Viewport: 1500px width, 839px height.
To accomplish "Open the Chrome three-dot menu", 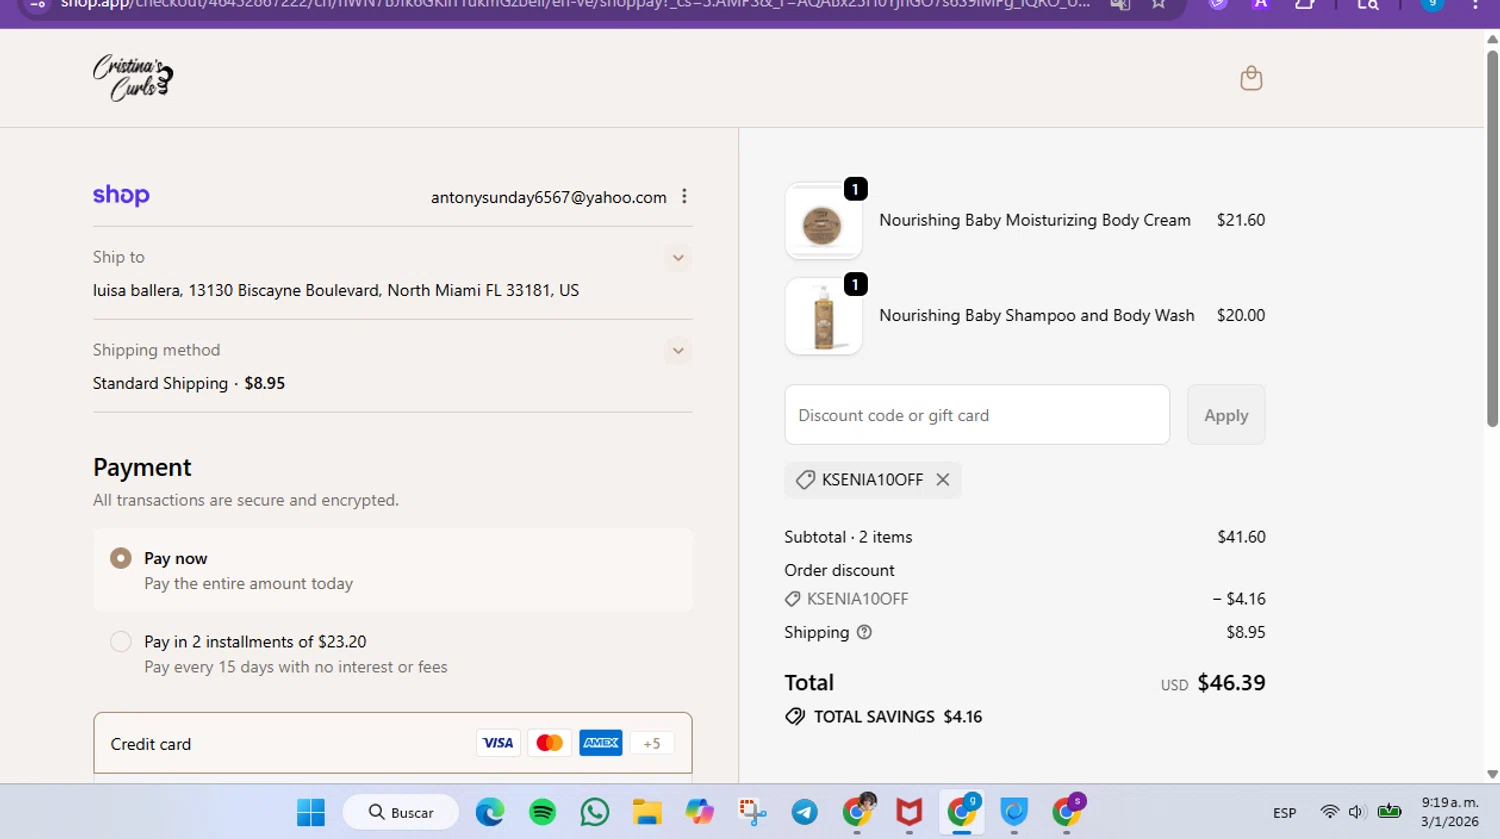I will point(1475,5).
